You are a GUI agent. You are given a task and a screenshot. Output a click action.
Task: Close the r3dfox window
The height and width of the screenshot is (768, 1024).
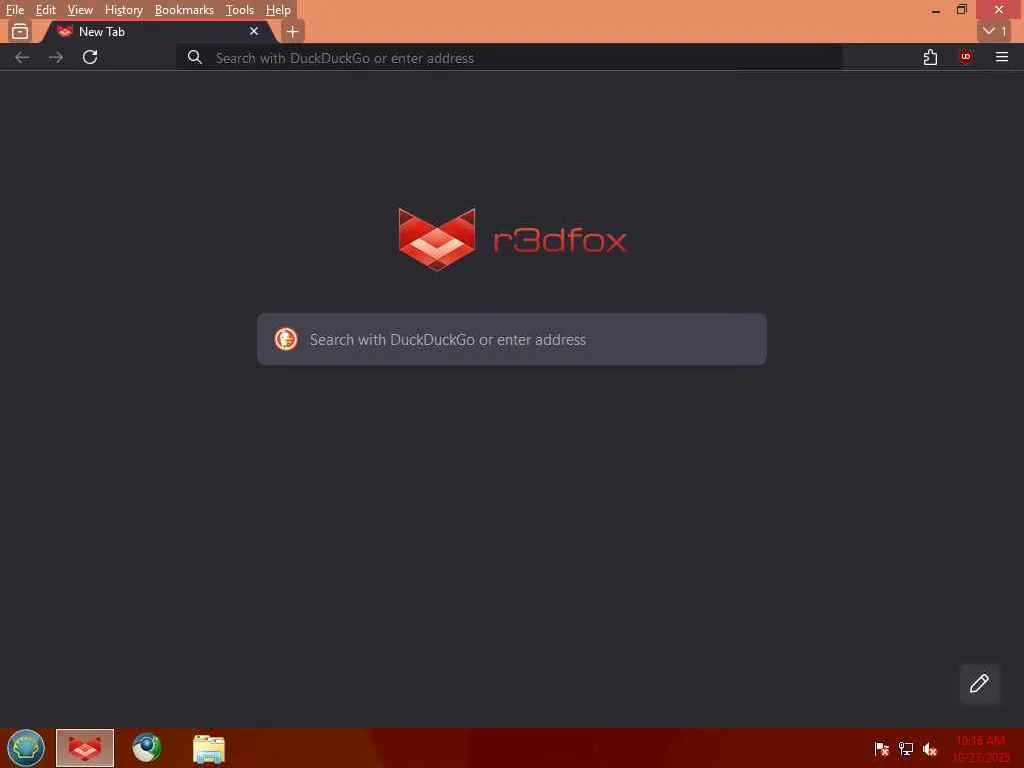click(999, 10)
